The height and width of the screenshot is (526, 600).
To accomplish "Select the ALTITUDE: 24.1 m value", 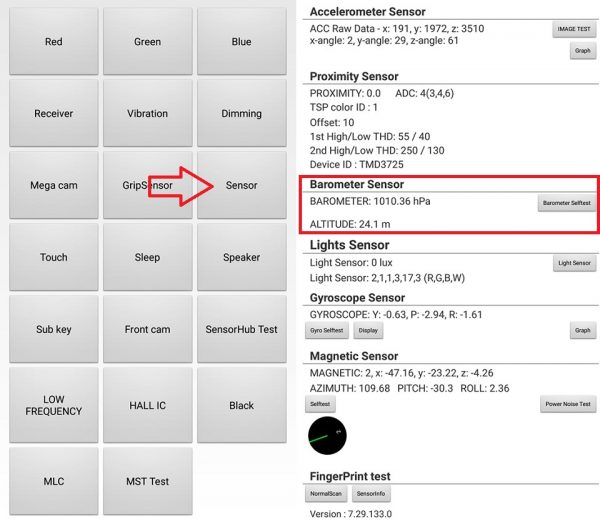I will click(x=350, y=224).
